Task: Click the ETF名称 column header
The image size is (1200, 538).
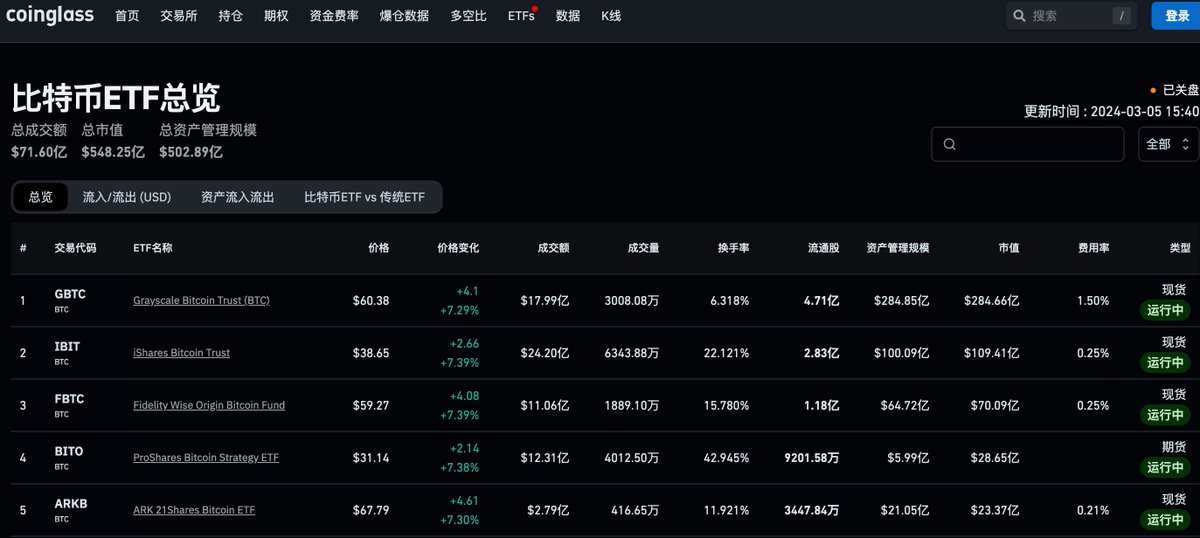Action: point(152,248)
